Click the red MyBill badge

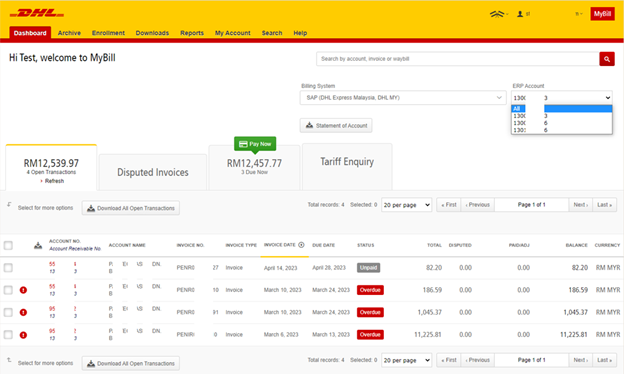602,14
